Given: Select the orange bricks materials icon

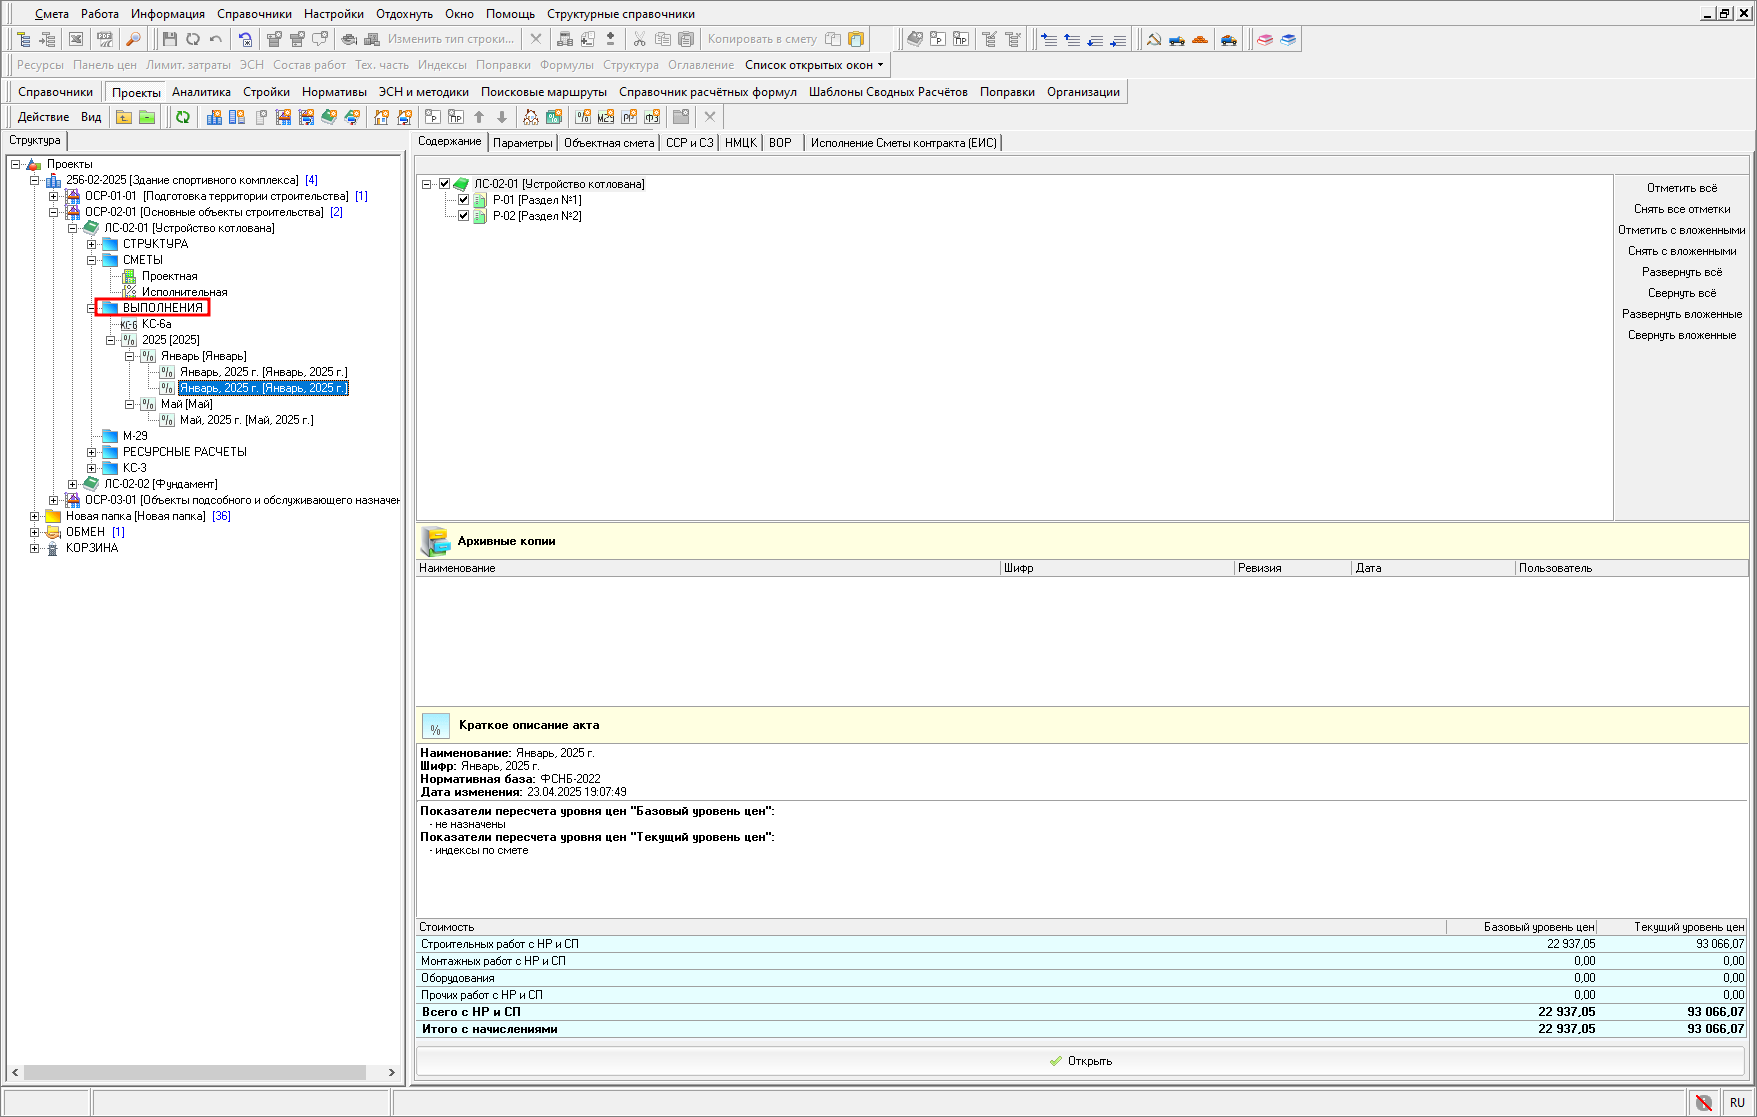Looking at the screenshot, I should [x=1200, y=39].
